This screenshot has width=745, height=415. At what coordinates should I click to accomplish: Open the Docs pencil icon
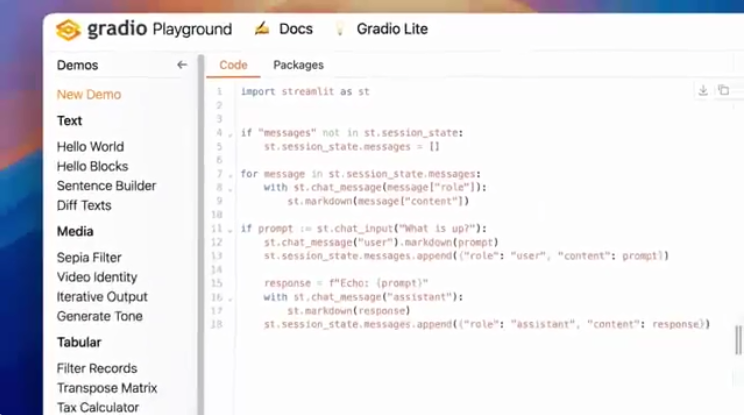[x=262, y=29]
